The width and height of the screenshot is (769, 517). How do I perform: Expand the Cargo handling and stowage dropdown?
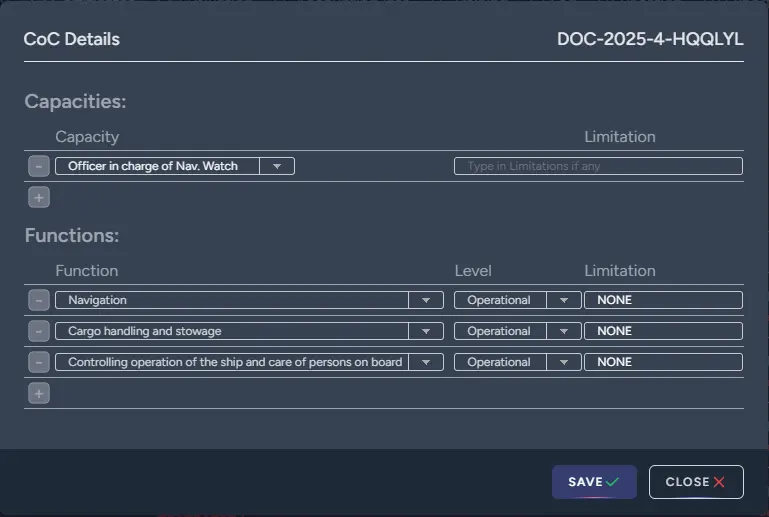coord(426,331)
